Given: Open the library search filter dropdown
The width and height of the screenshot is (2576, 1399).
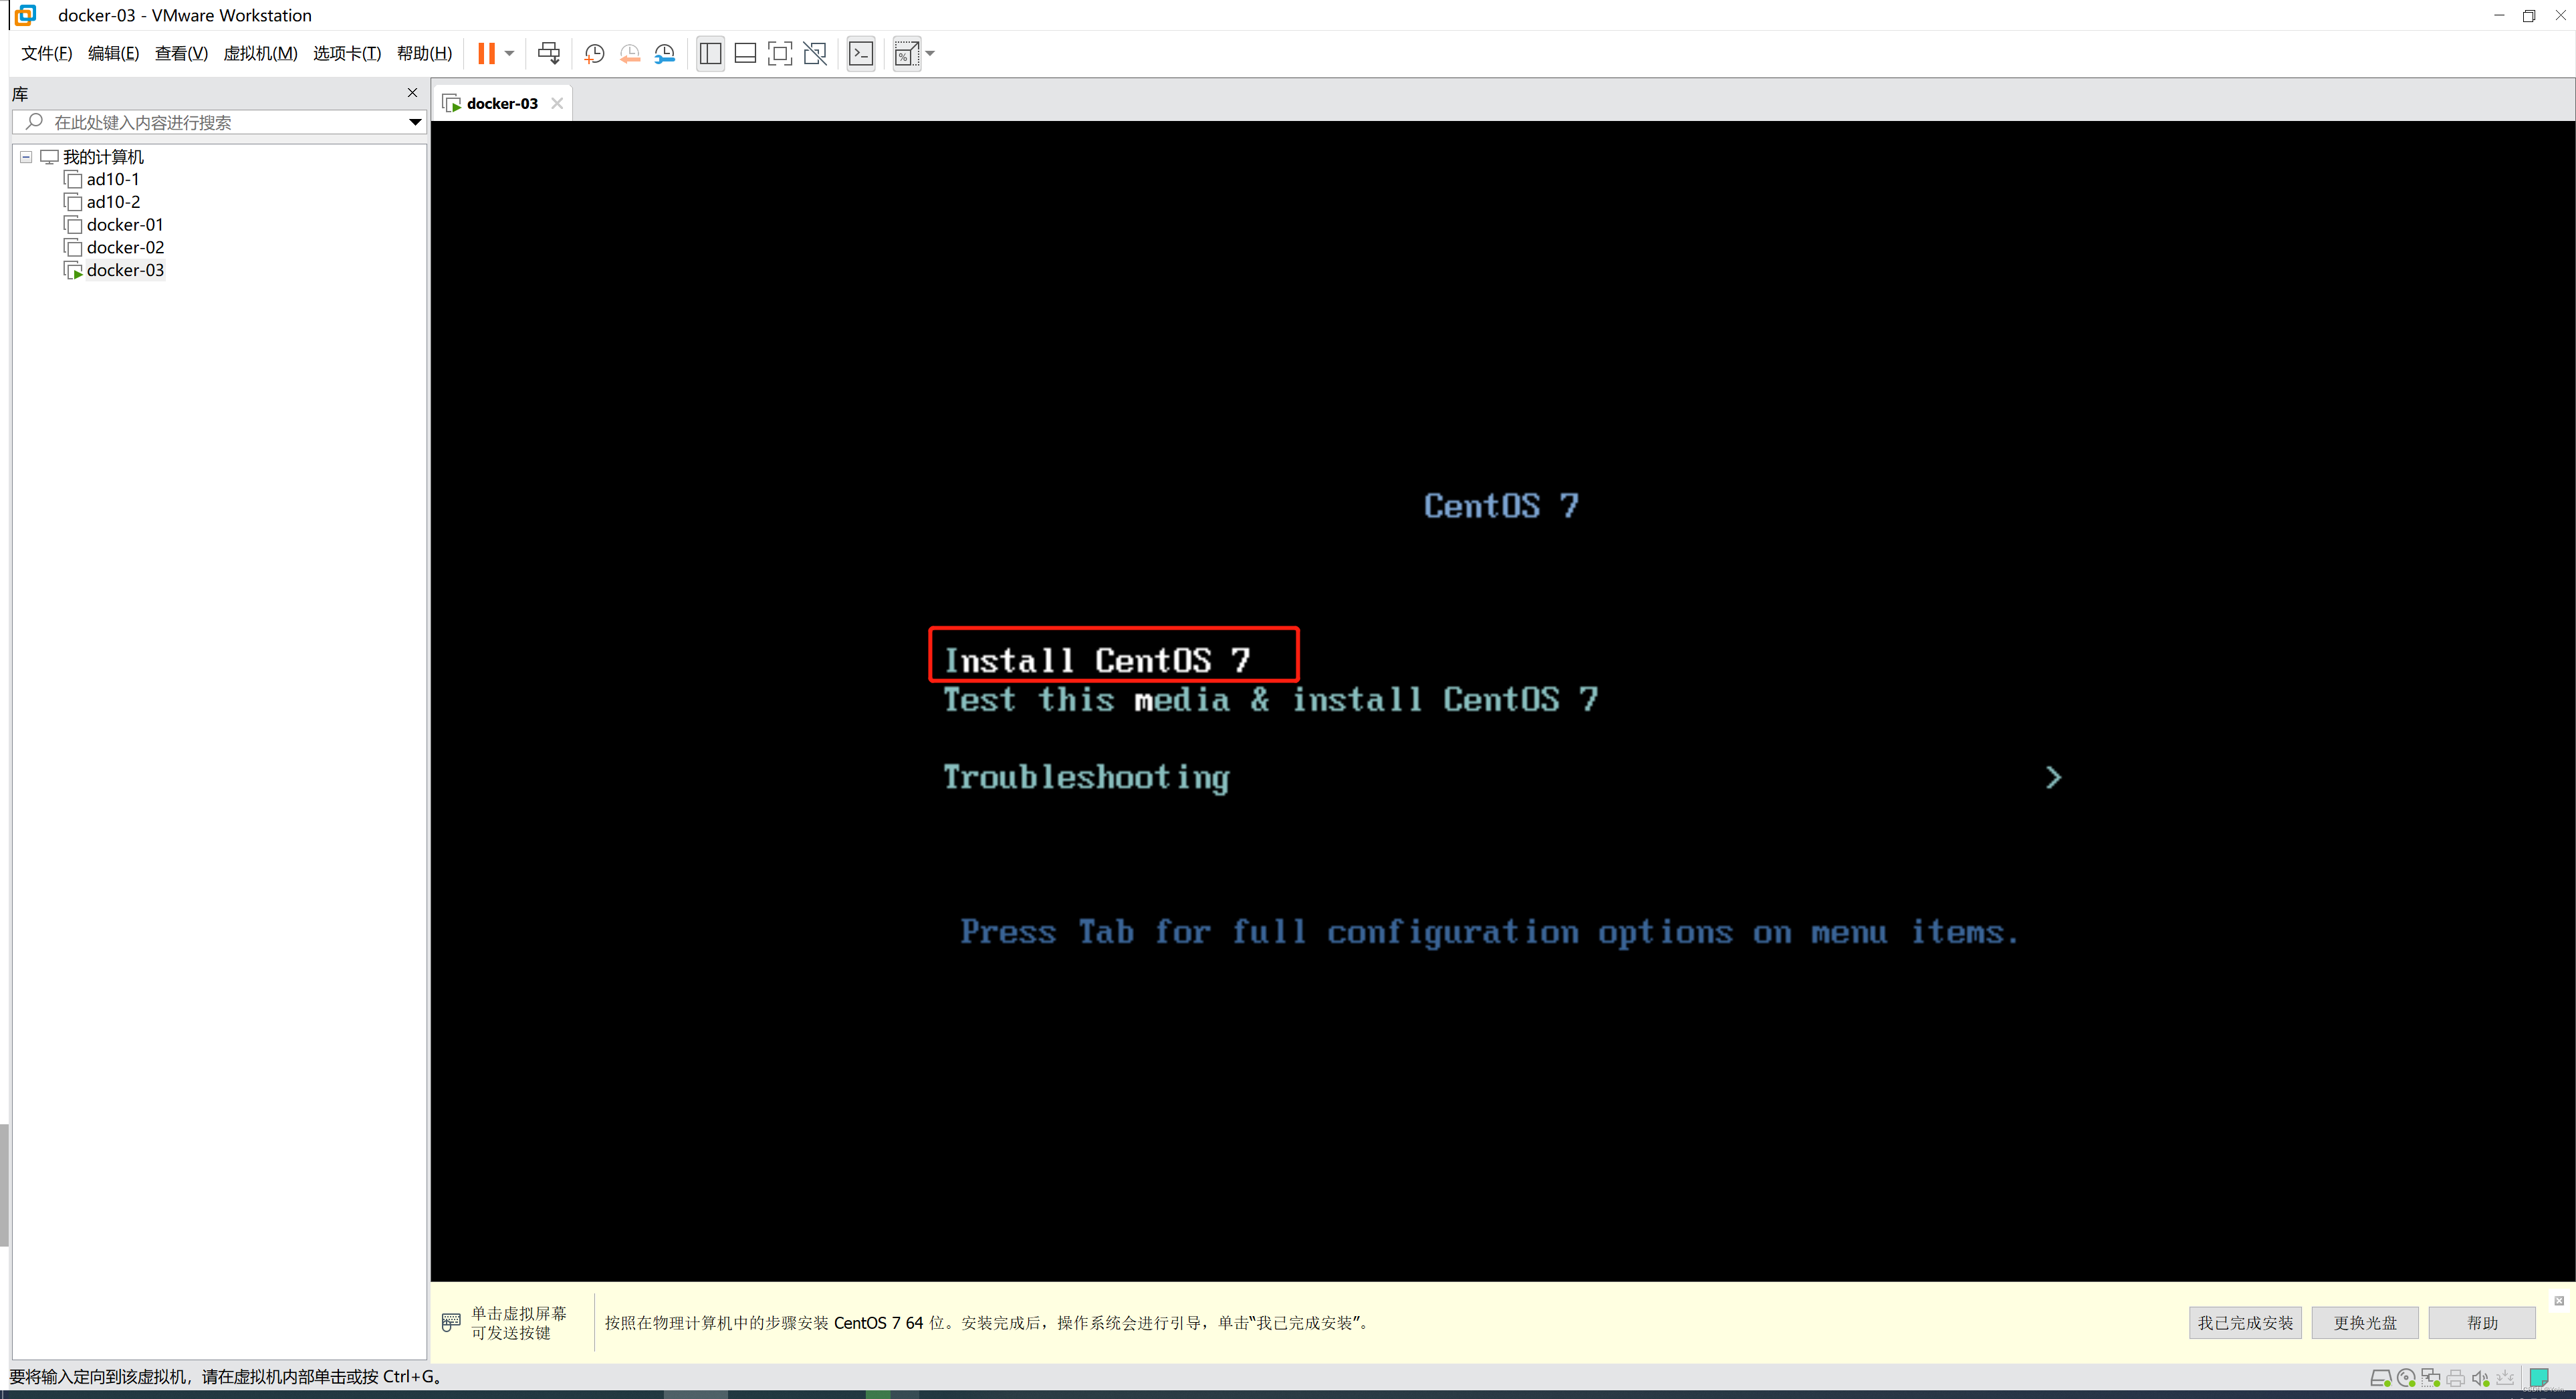Looking at the screenshot, I should pos(415,122).
